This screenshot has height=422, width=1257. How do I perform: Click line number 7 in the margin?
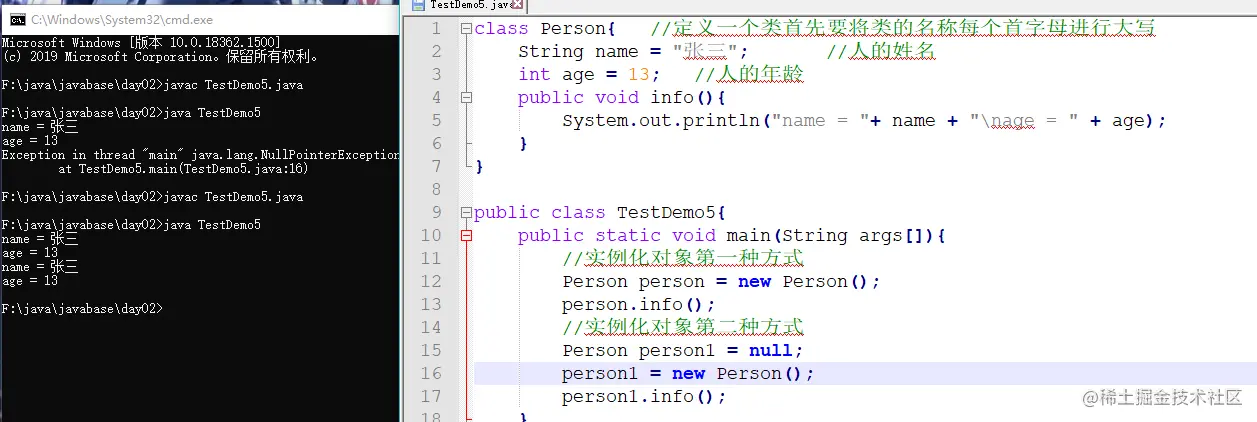[x=435, y=166]
